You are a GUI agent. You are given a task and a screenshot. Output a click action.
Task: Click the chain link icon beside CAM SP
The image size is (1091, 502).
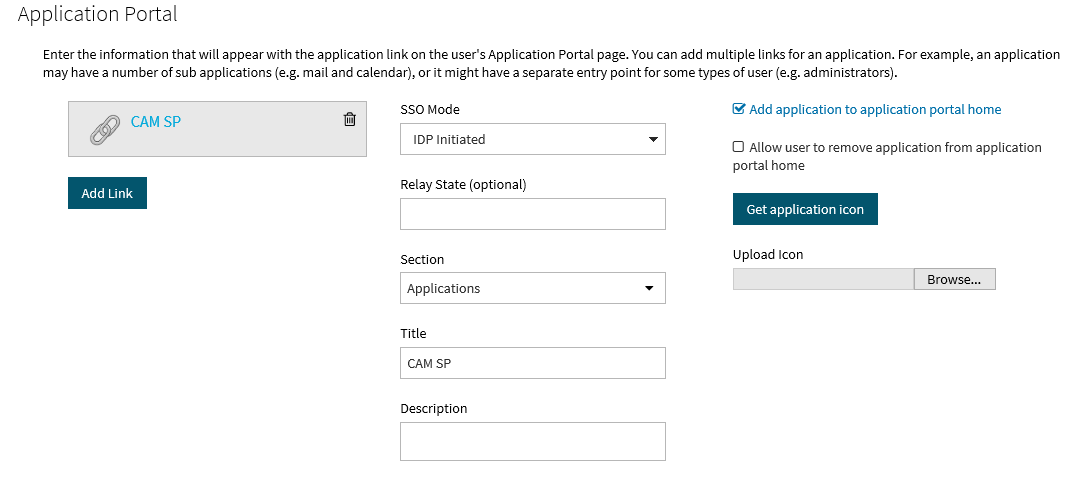104,130
